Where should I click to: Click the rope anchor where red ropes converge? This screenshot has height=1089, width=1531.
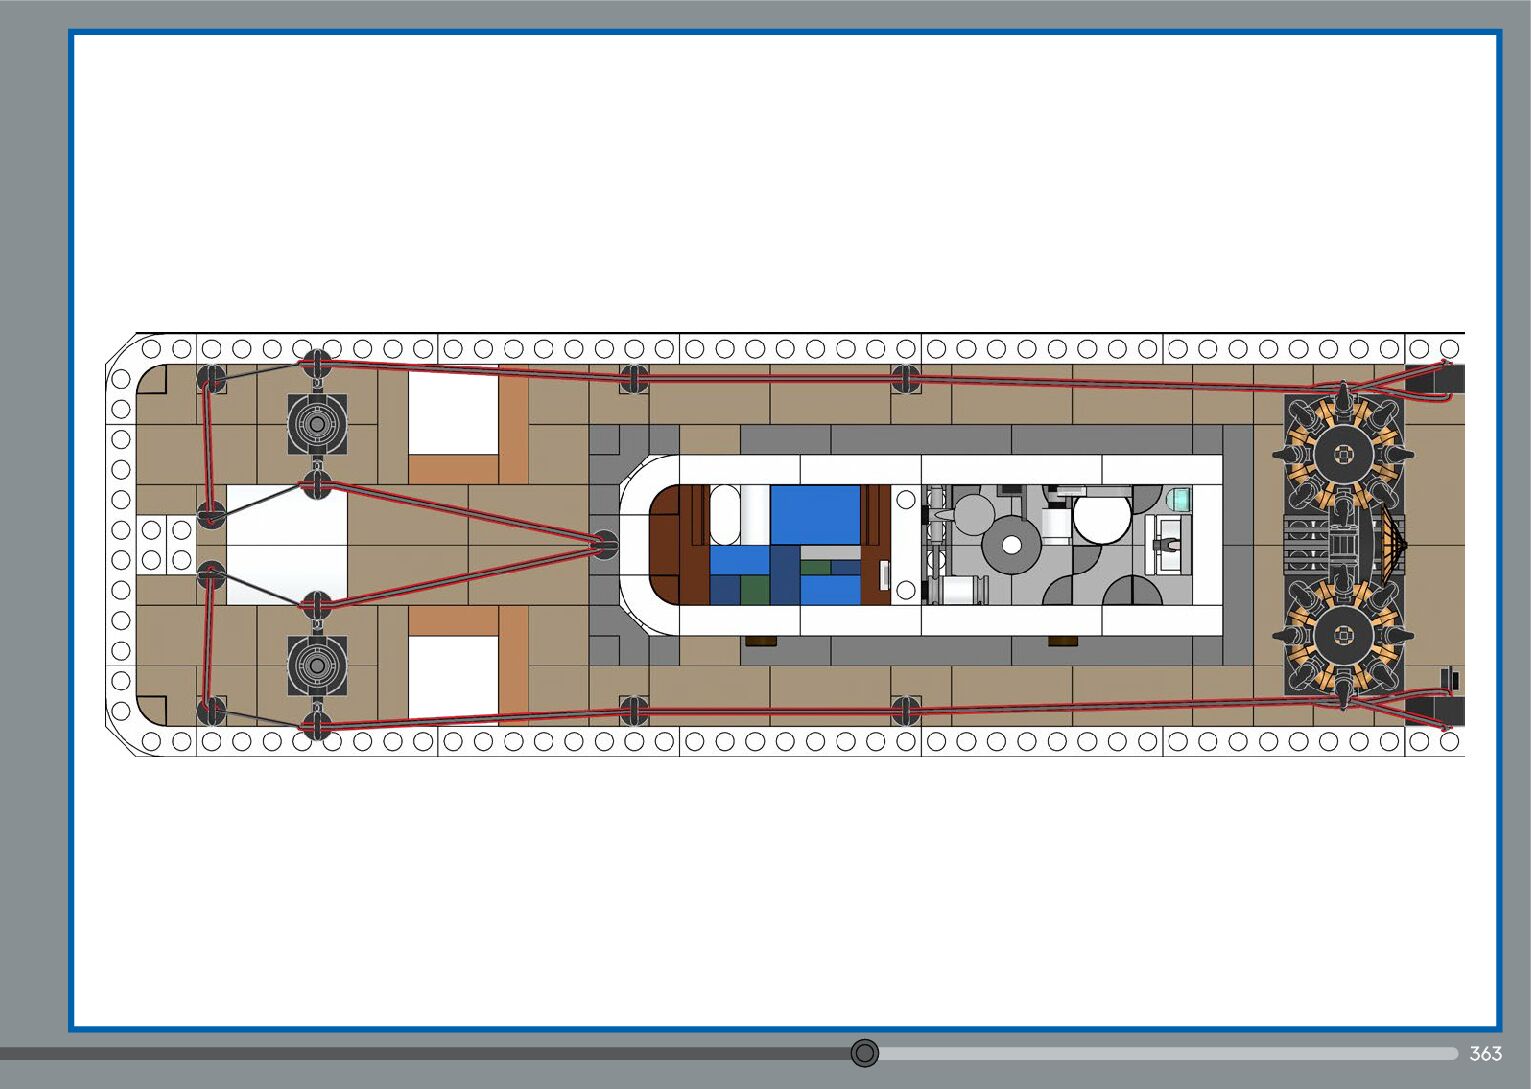603,545
